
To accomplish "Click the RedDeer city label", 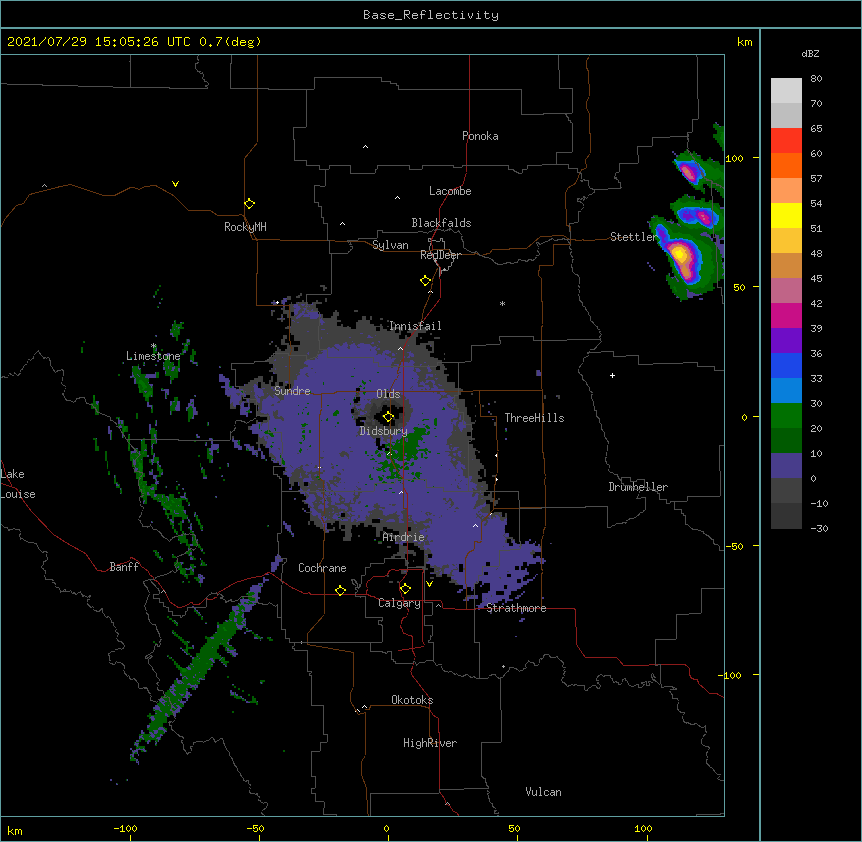I will point(440,255).
